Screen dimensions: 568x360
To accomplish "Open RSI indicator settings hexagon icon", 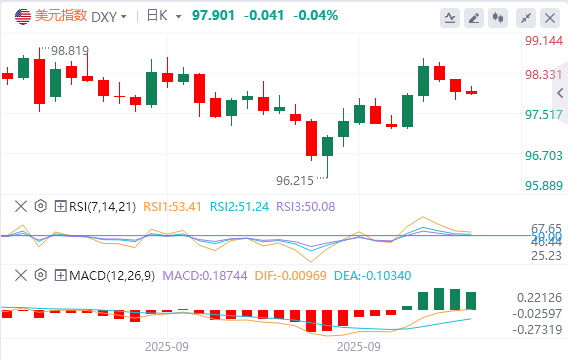I will coord(41,206).
